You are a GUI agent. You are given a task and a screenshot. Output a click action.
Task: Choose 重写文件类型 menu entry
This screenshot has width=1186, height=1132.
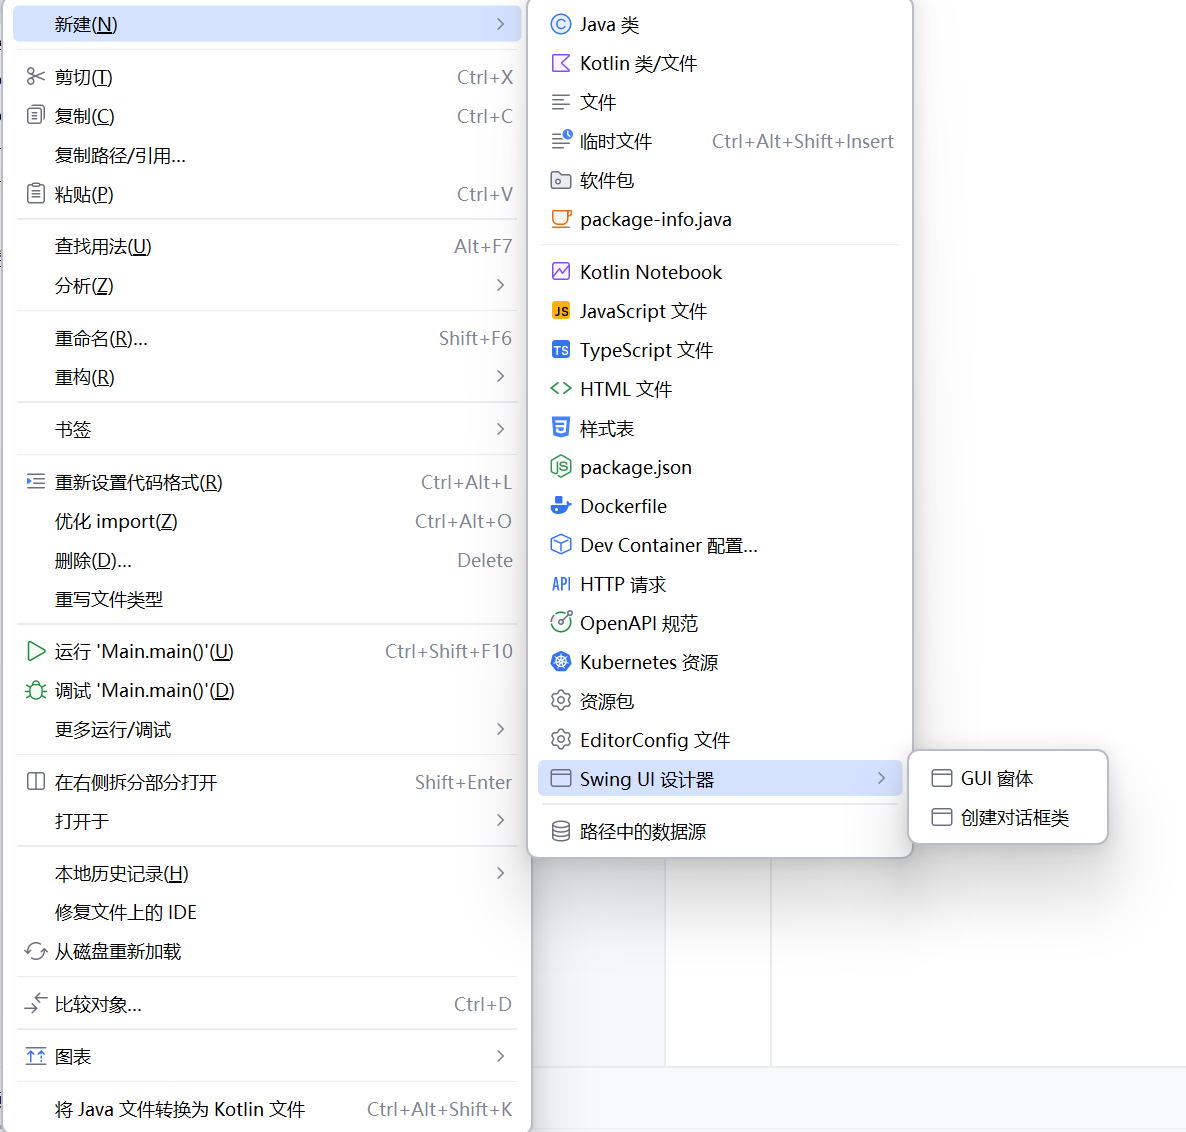click(267, 600)
